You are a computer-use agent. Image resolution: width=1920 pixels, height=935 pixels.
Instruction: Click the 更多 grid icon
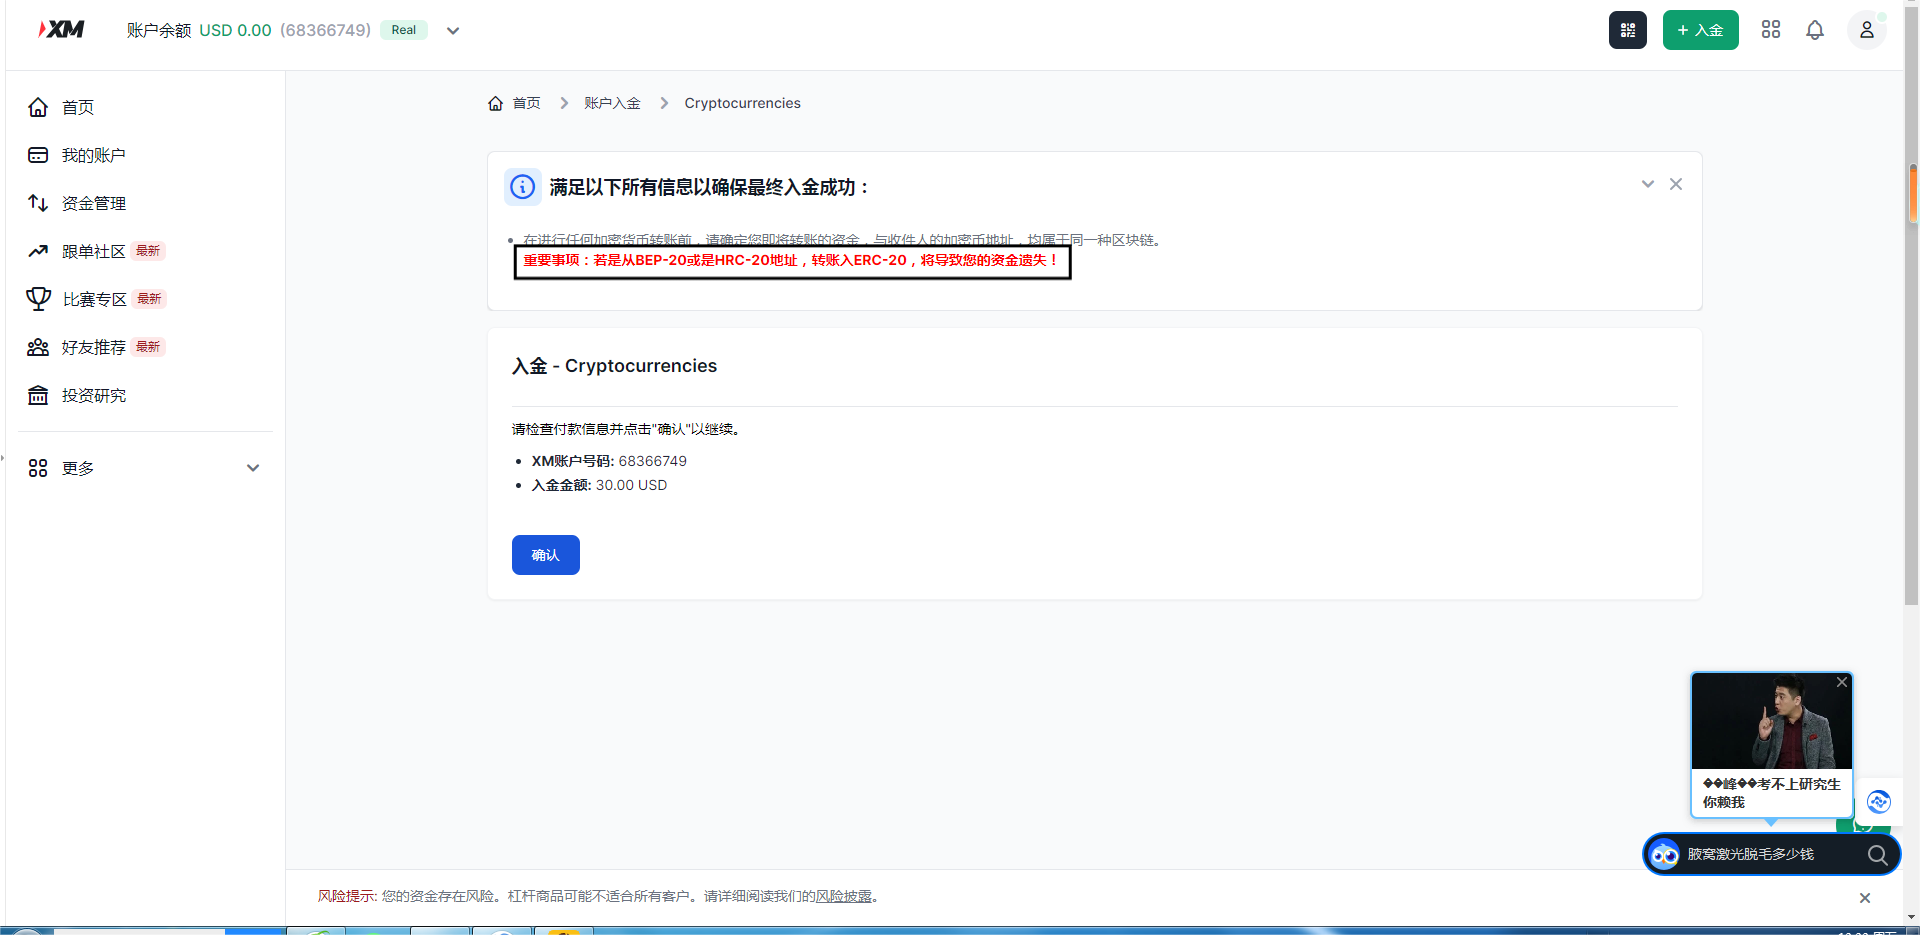38,468
